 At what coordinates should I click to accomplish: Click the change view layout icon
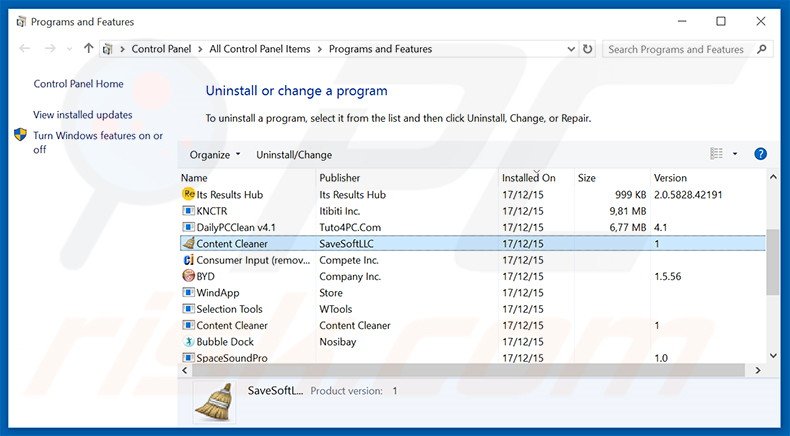716,154
